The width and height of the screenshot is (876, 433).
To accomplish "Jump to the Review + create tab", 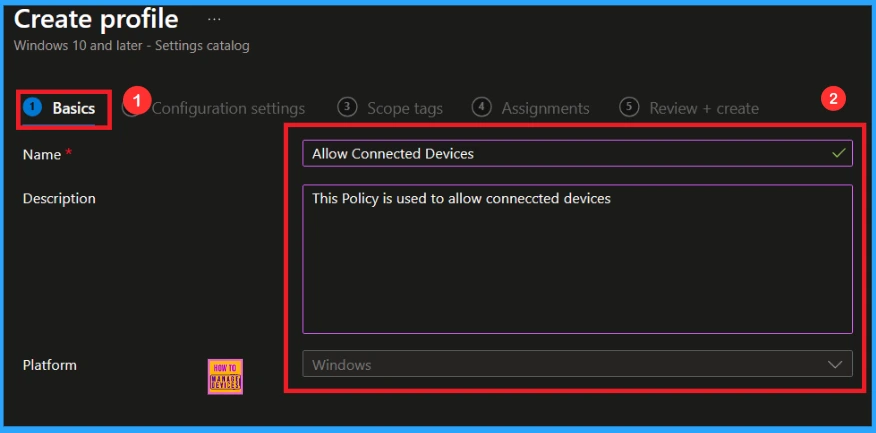I will 703,108.
